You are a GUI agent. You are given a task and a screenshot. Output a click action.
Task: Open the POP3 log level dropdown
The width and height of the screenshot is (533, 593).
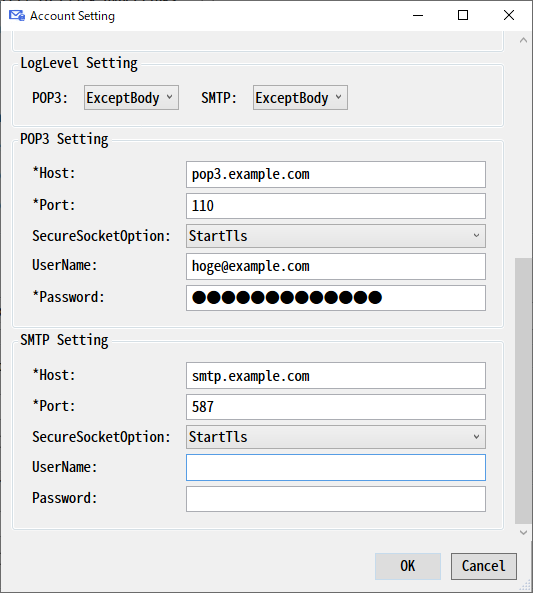click(131, 98)
